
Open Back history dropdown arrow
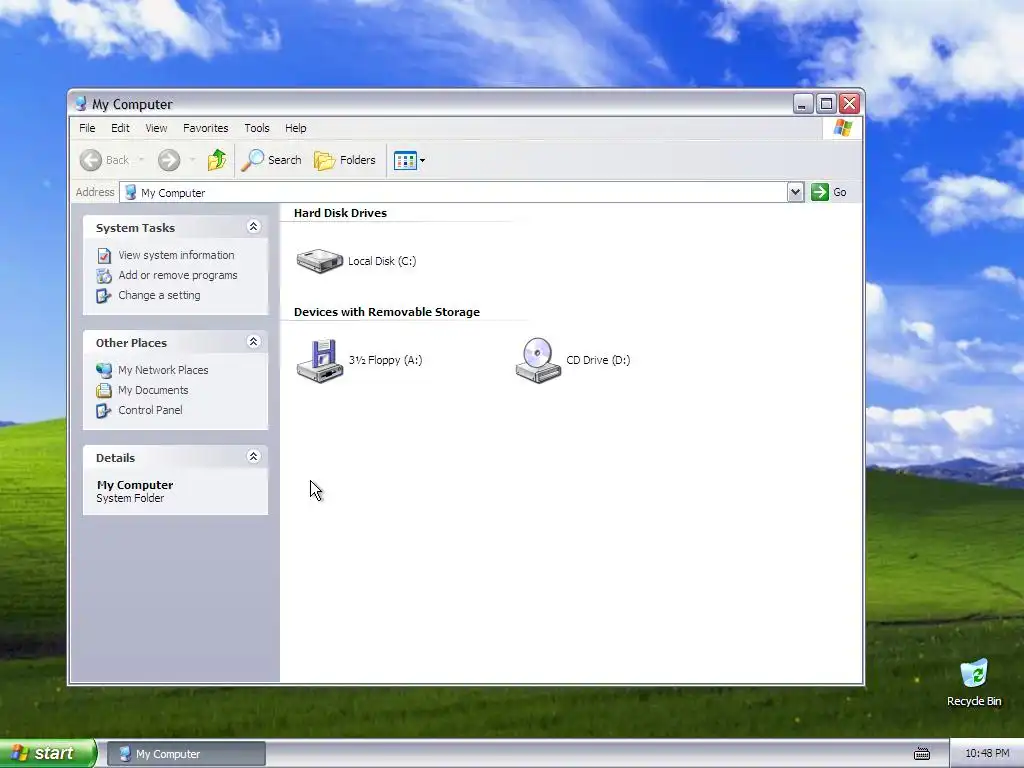[141, 160]
